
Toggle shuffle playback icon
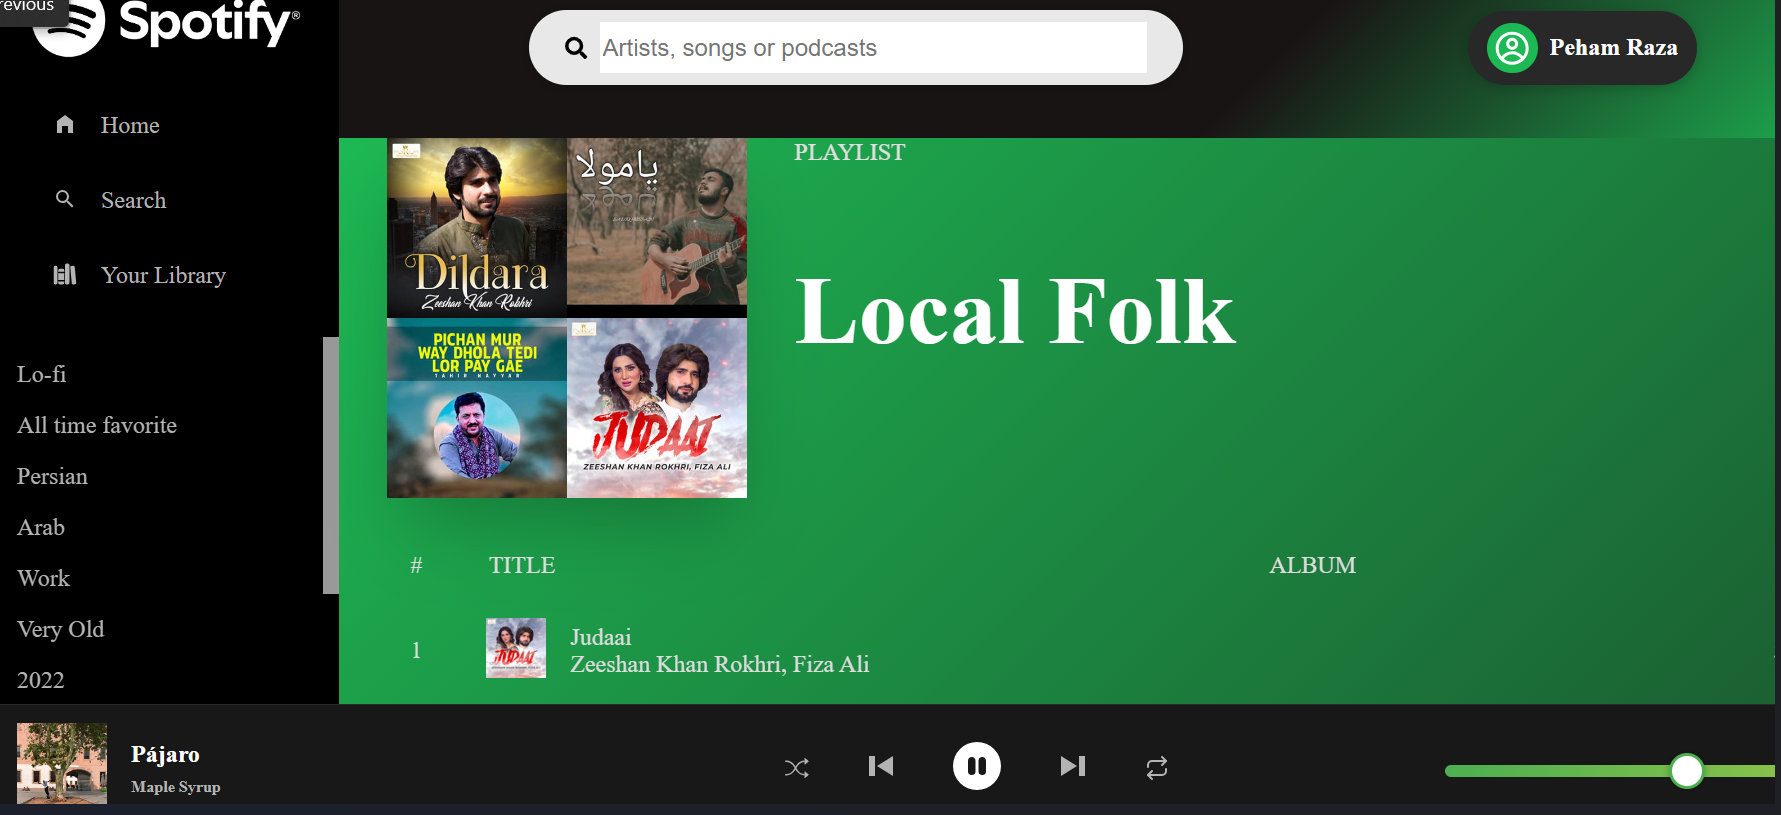tap(796, 767)
